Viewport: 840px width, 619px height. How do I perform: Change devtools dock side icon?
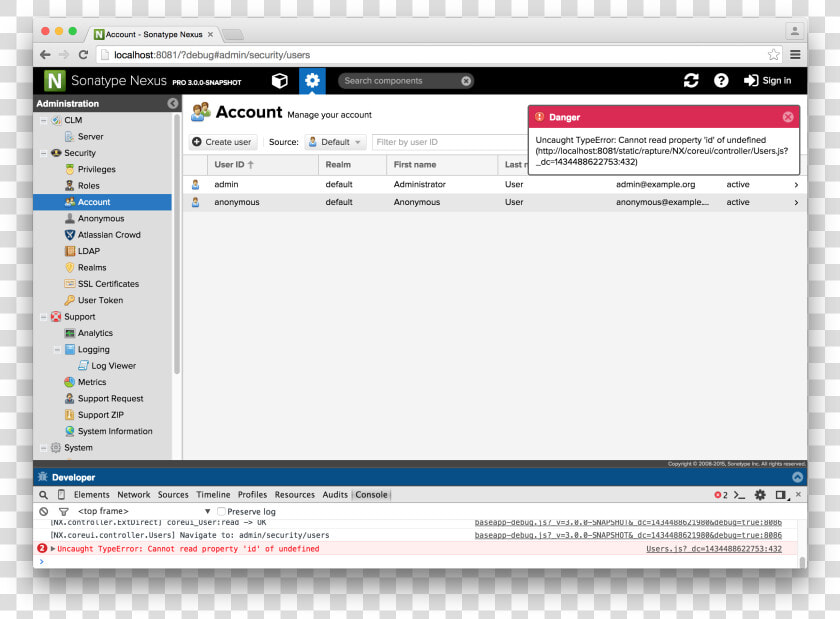pos(782,495)
